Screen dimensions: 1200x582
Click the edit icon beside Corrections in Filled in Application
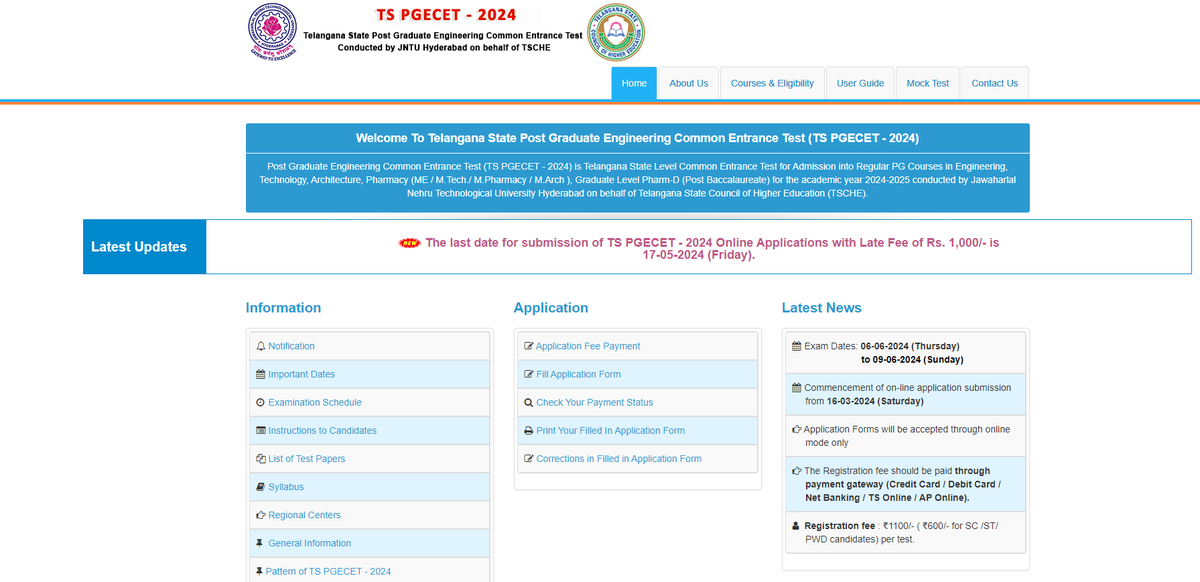coord(529,459)
